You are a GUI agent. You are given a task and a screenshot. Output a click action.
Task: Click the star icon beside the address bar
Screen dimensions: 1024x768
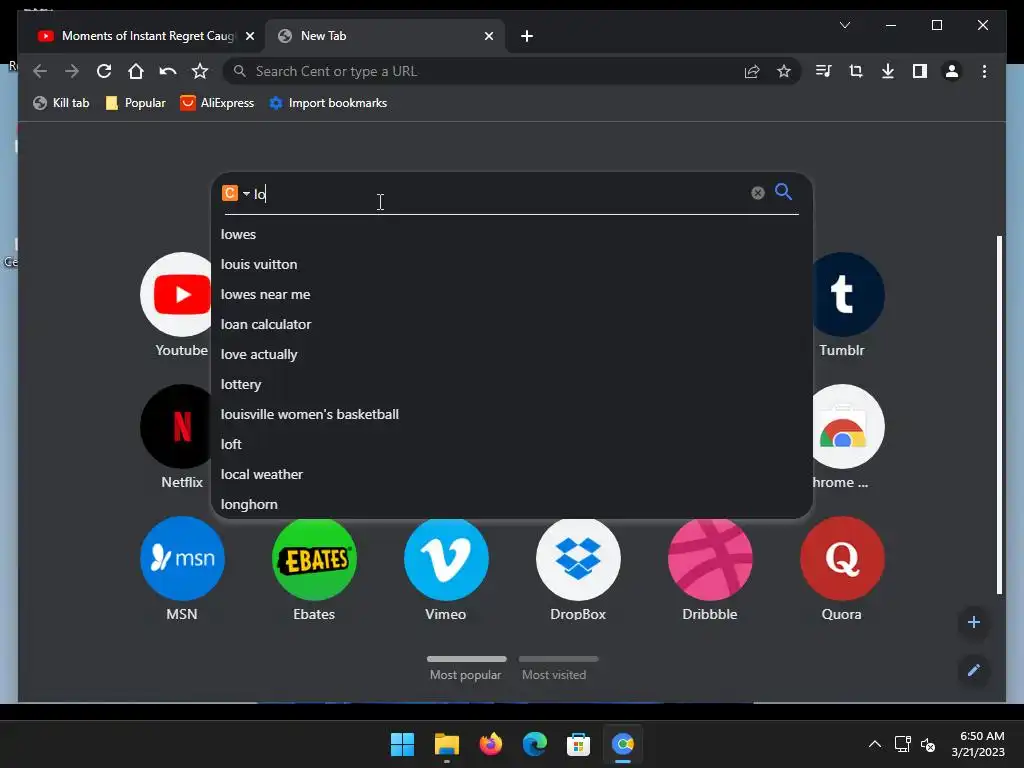tap(200, 71)
